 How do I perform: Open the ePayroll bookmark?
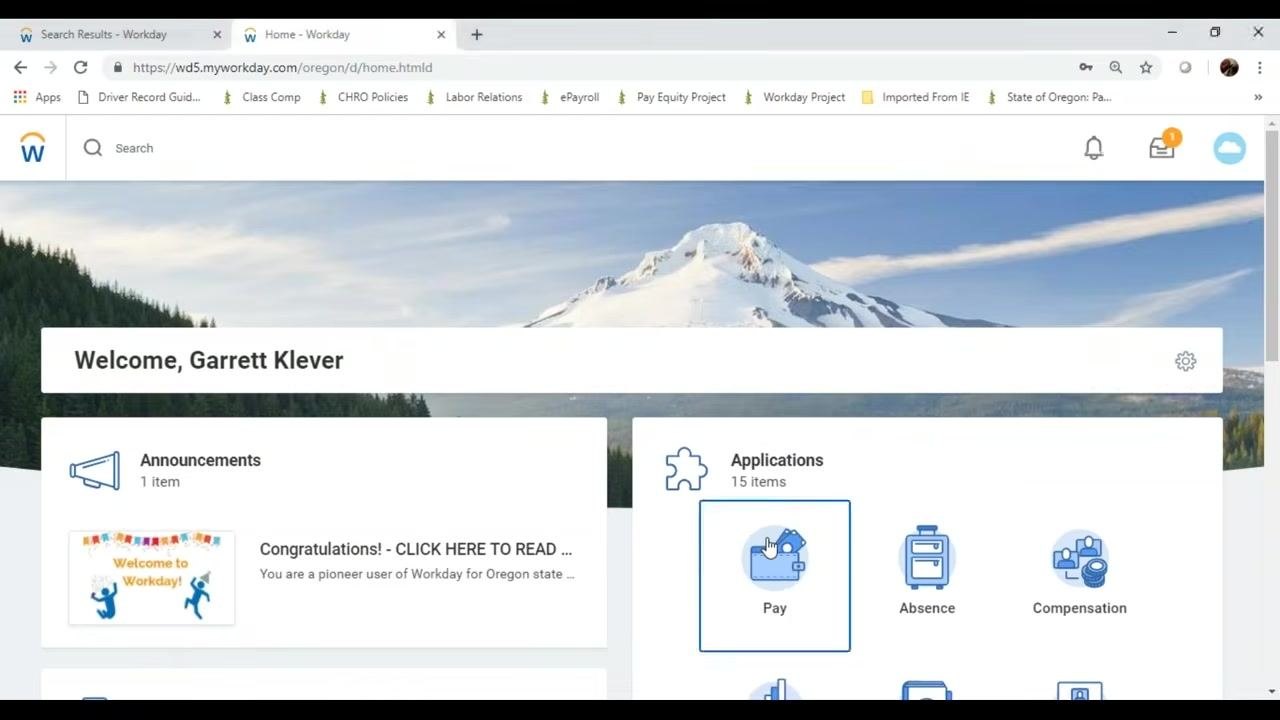(x=569, y=97)
